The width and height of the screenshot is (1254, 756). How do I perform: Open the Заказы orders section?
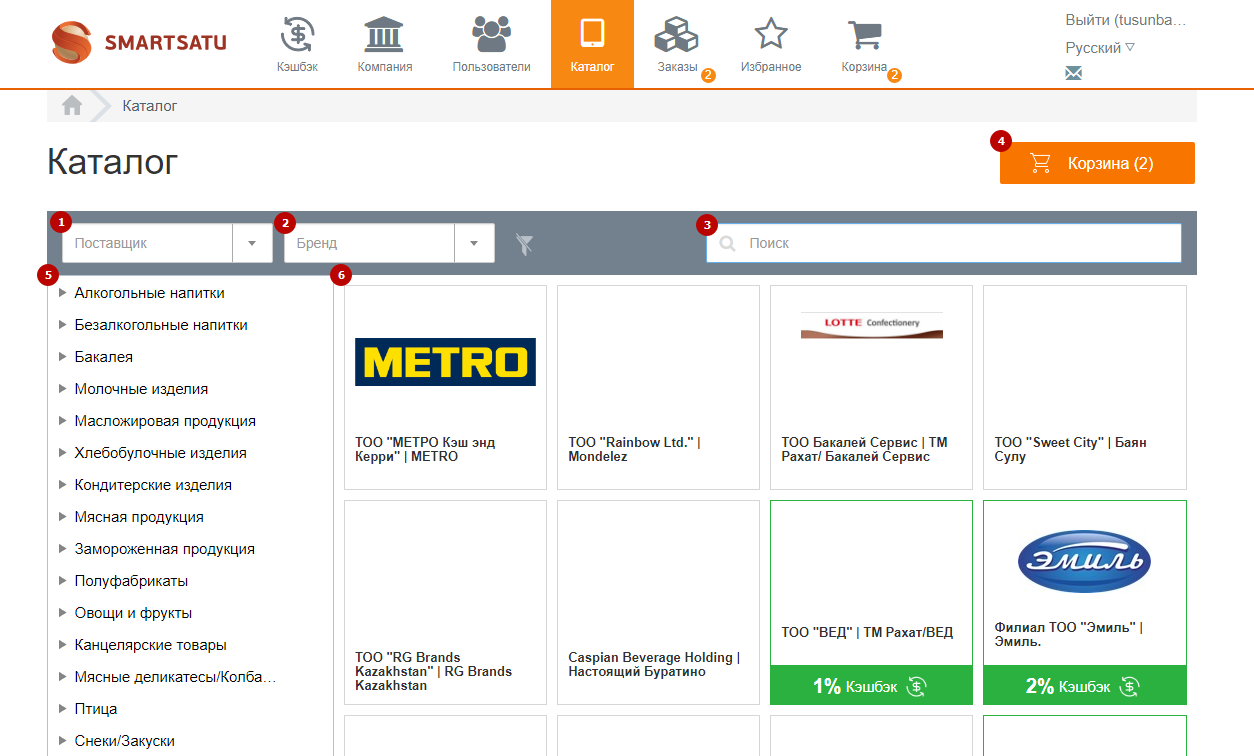point(677,44)
